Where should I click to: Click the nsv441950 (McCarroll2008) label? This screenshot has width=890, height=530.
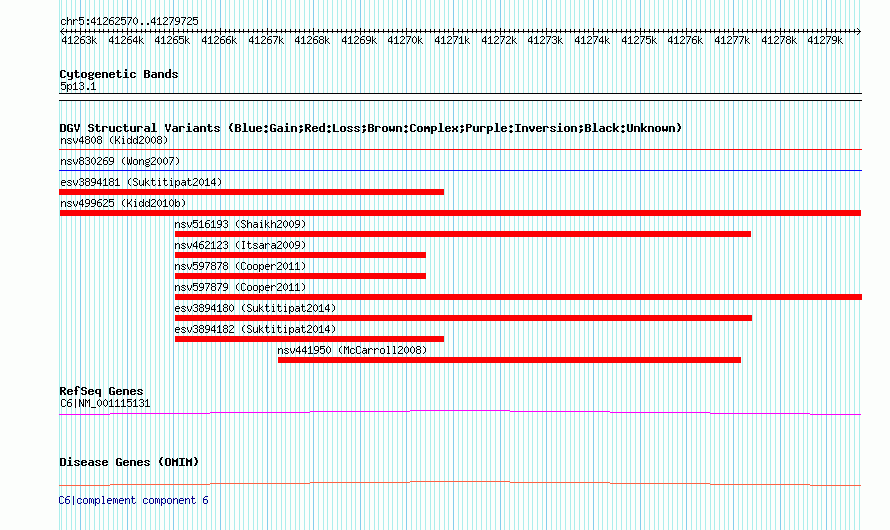click(352, 350)
